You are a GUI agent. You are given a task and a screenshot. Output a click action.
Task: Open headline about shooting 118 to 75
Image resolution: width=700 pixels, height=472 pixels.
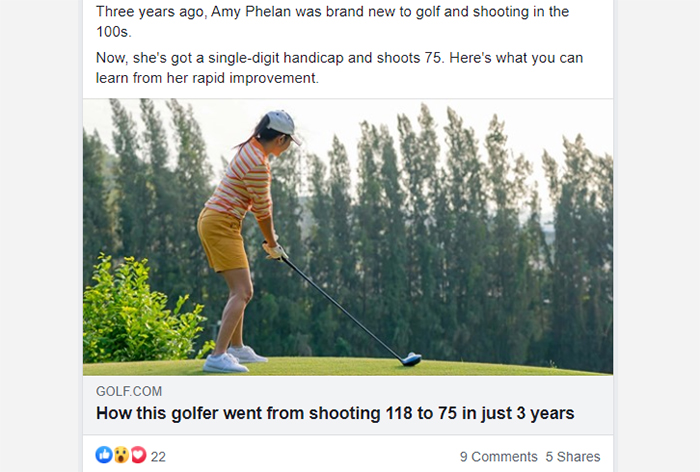pos(335,413)
